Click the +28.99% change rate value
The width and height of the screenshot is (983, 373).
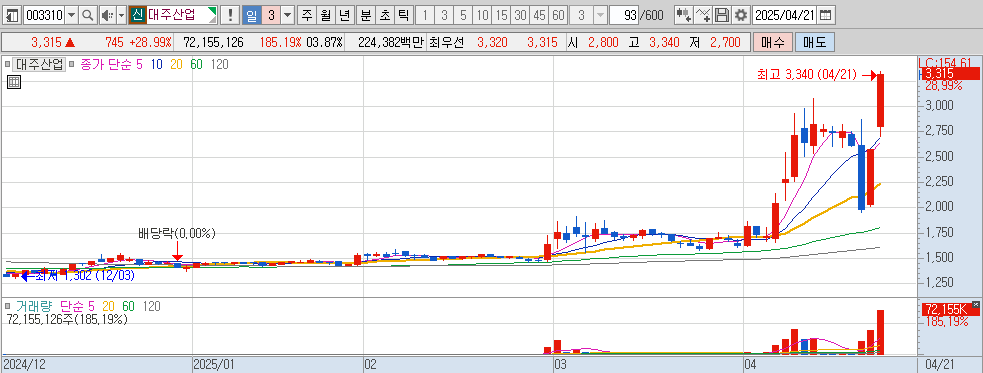coord(150,43)
